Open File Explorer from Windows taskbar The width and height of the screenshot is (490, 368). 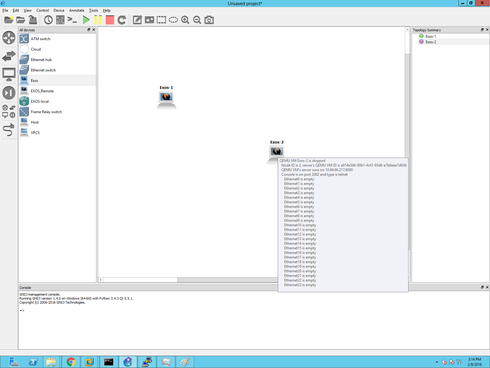51,362
